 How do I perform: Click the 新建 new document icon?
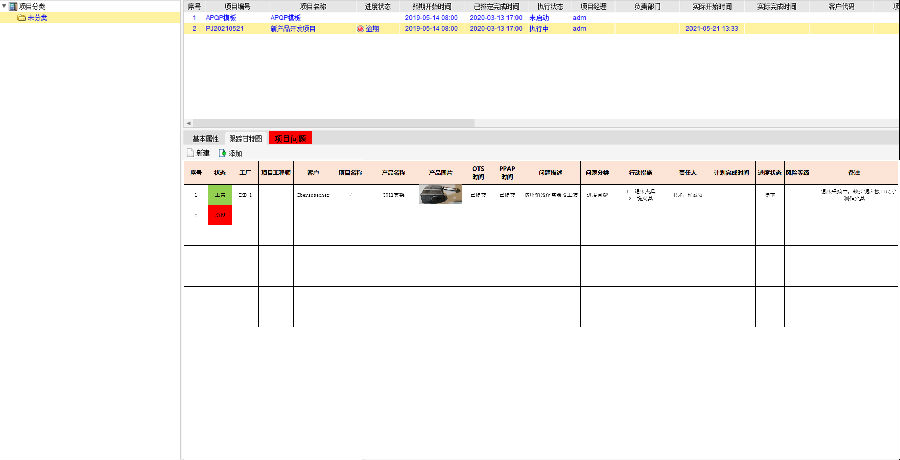point(190,153)
